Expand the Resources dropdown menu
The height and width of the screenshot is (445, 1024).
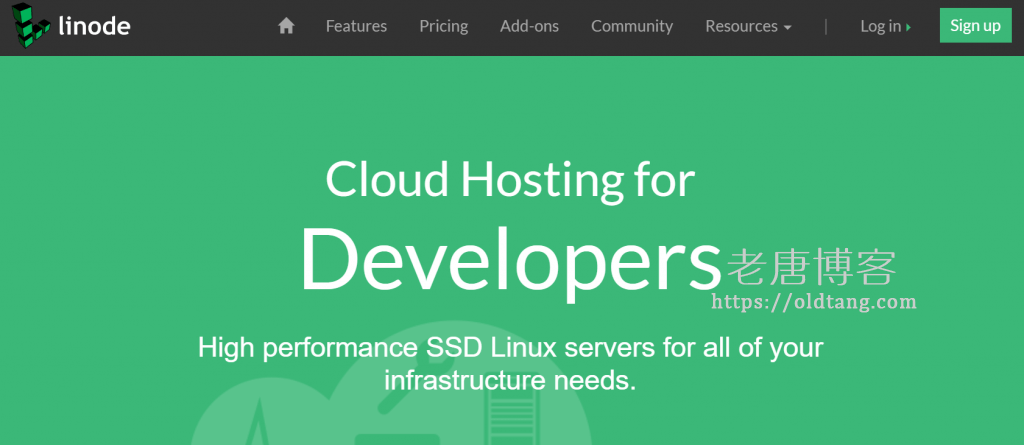748,26
